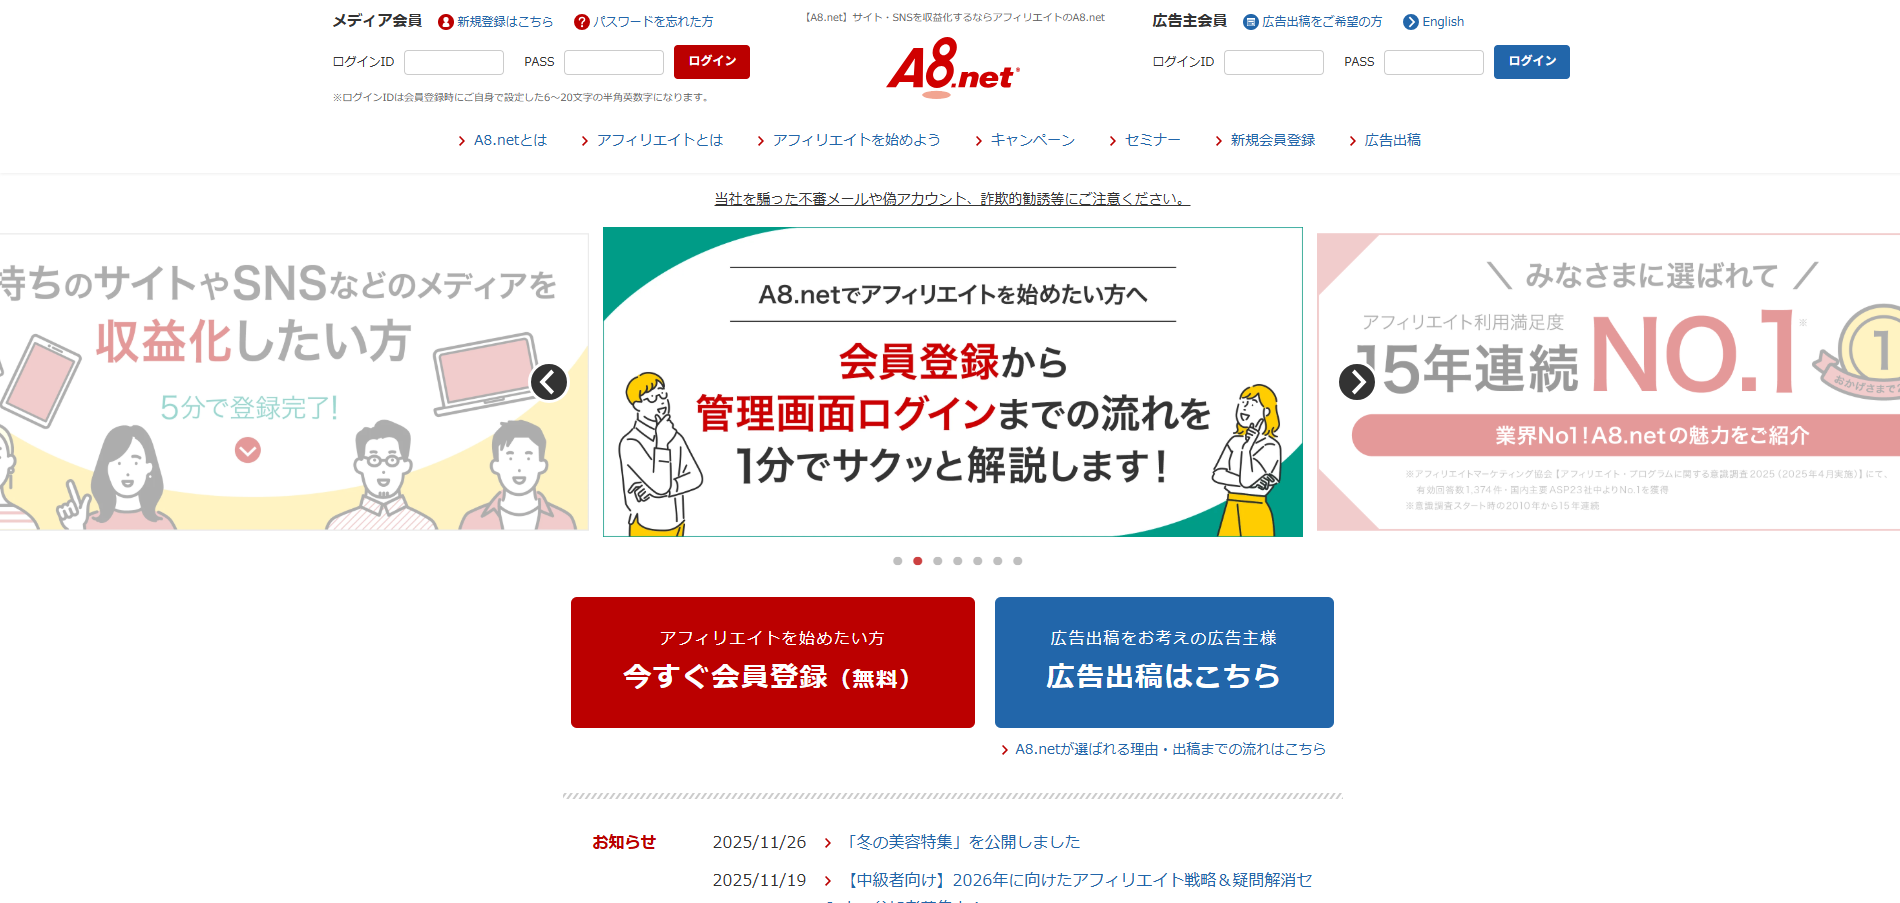
Task: Click the red person icon beside 新規登録はこちら
Action: [x=446, y=22]
